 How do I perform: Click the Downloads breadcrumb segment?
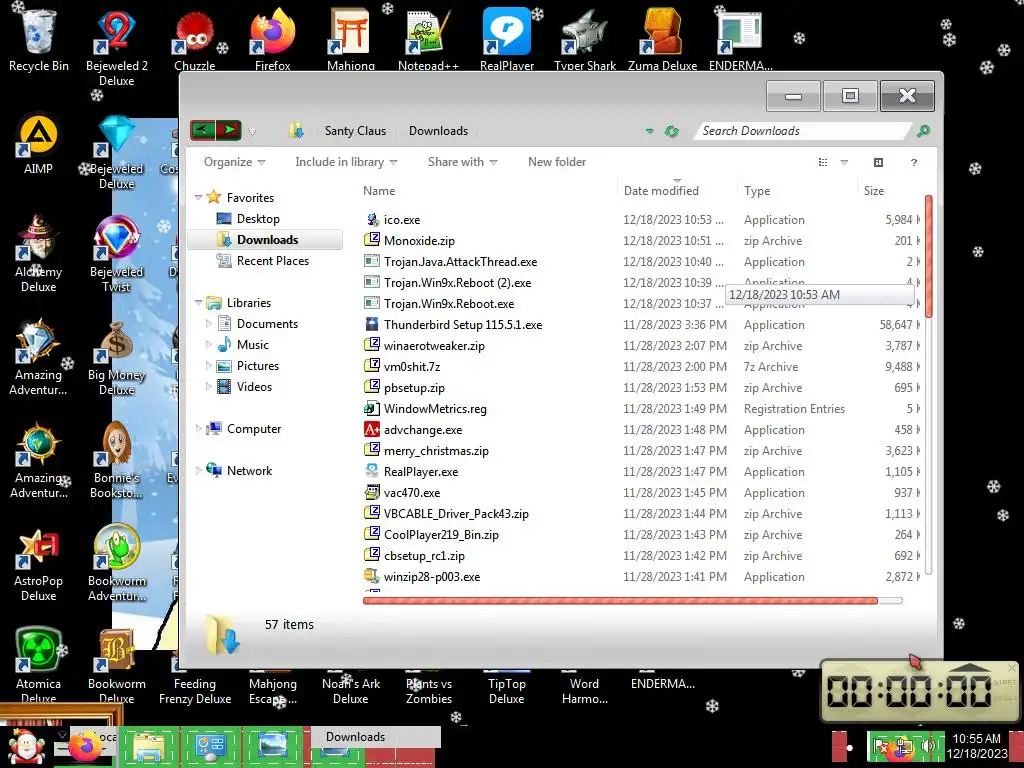[x=438, y=131]
